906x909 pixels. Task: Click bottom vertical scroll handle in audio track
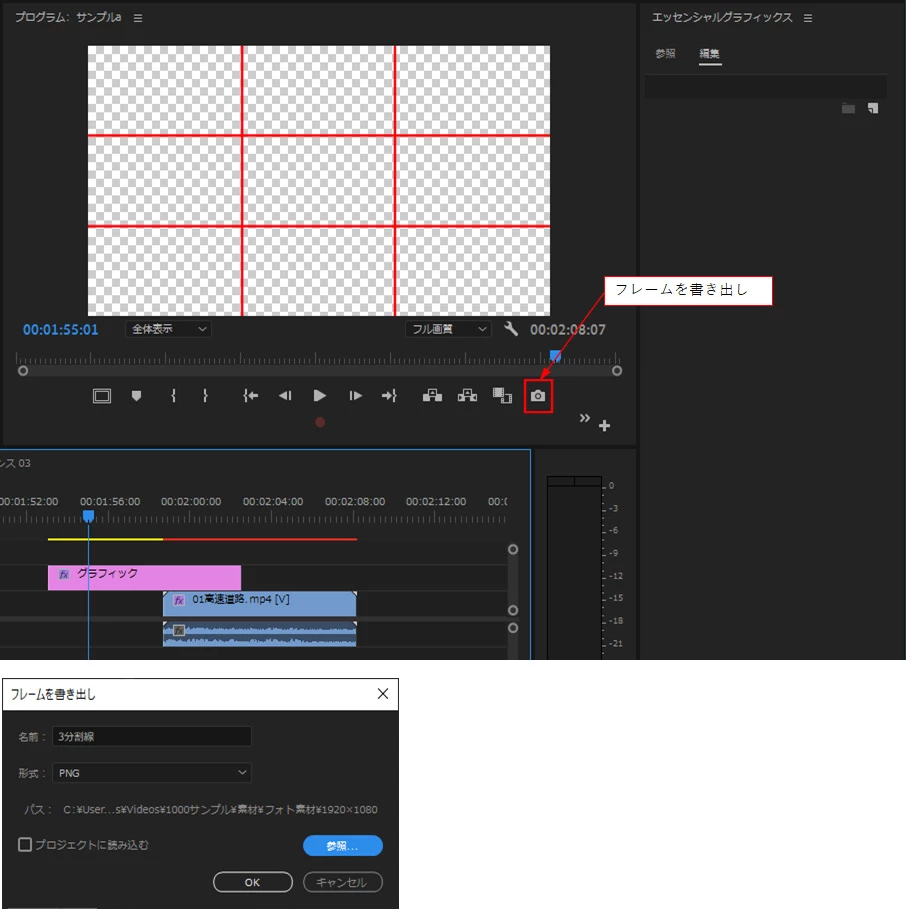(513, 628)
